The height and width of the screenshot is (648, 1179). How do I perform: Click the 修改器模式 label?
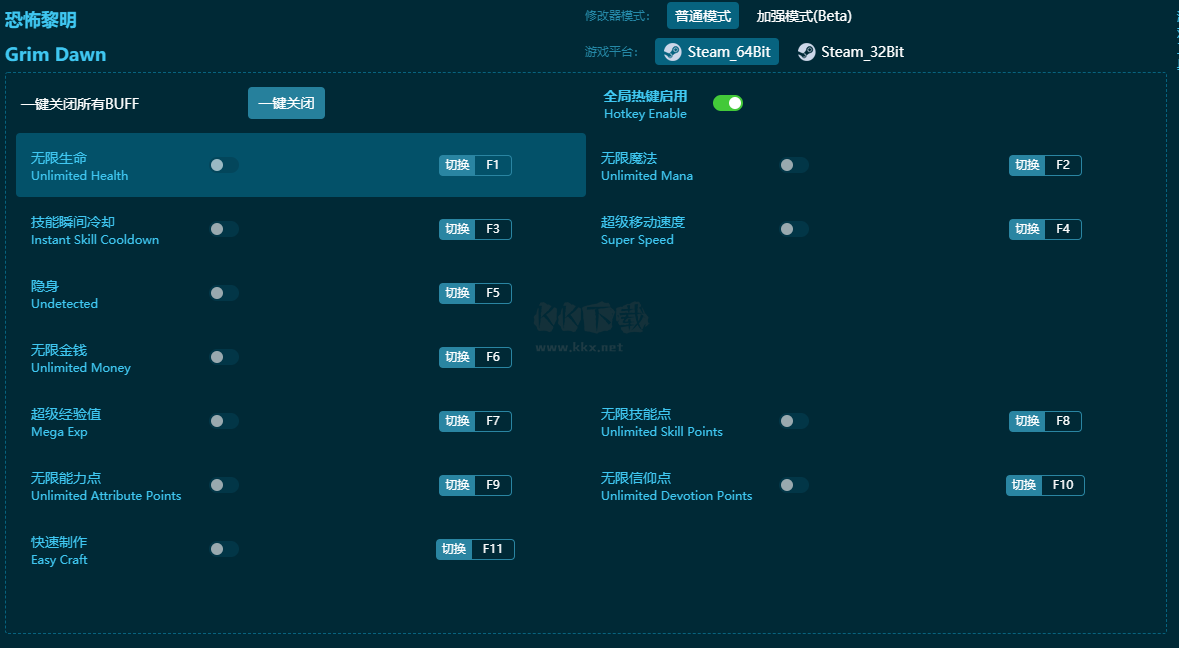point(617,16)
